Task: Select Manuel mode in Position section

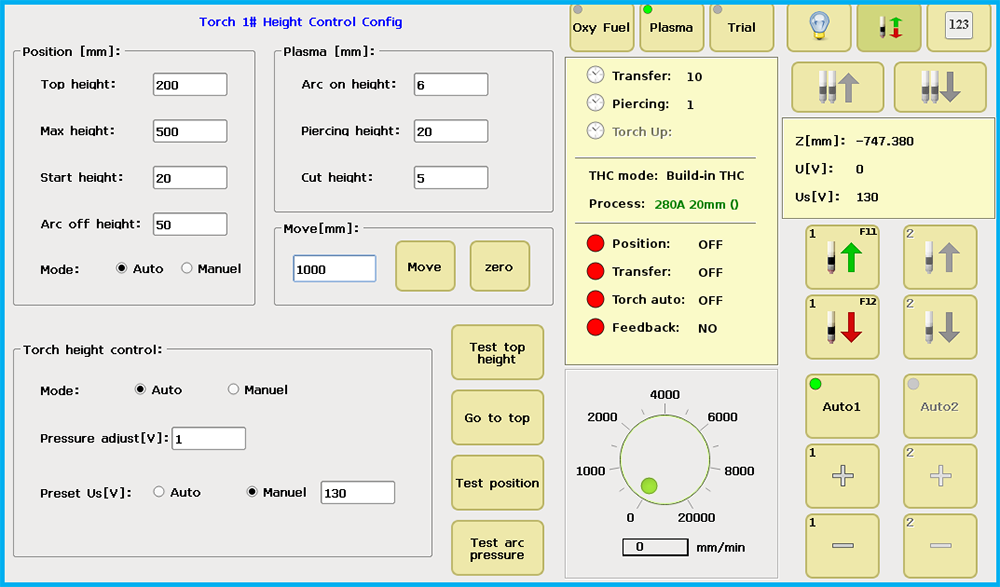Action: click(x=186, y=269)
